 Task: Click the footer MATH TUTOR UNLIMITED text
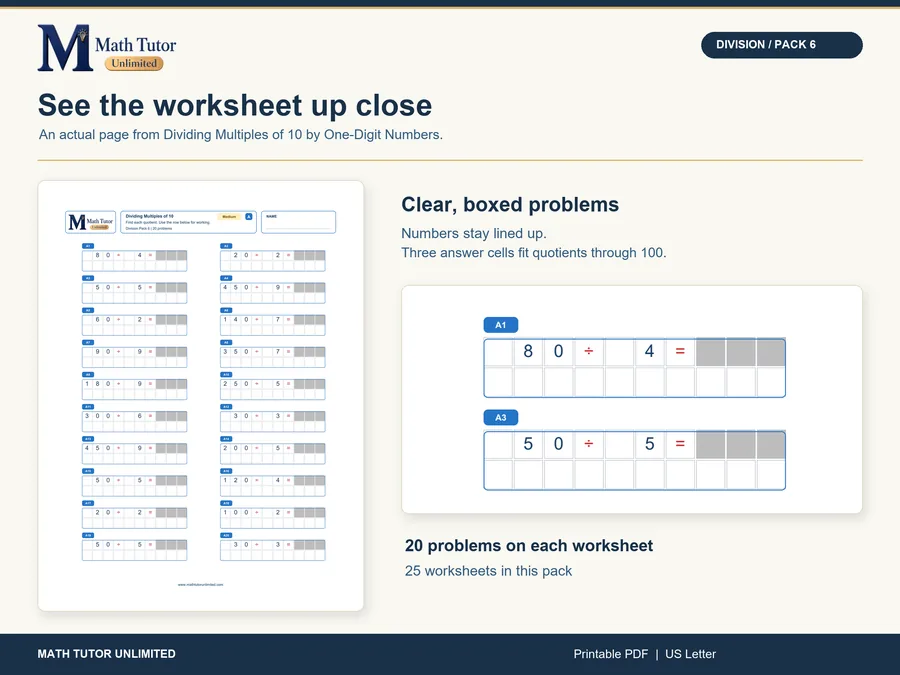click(x=107, y=654)
